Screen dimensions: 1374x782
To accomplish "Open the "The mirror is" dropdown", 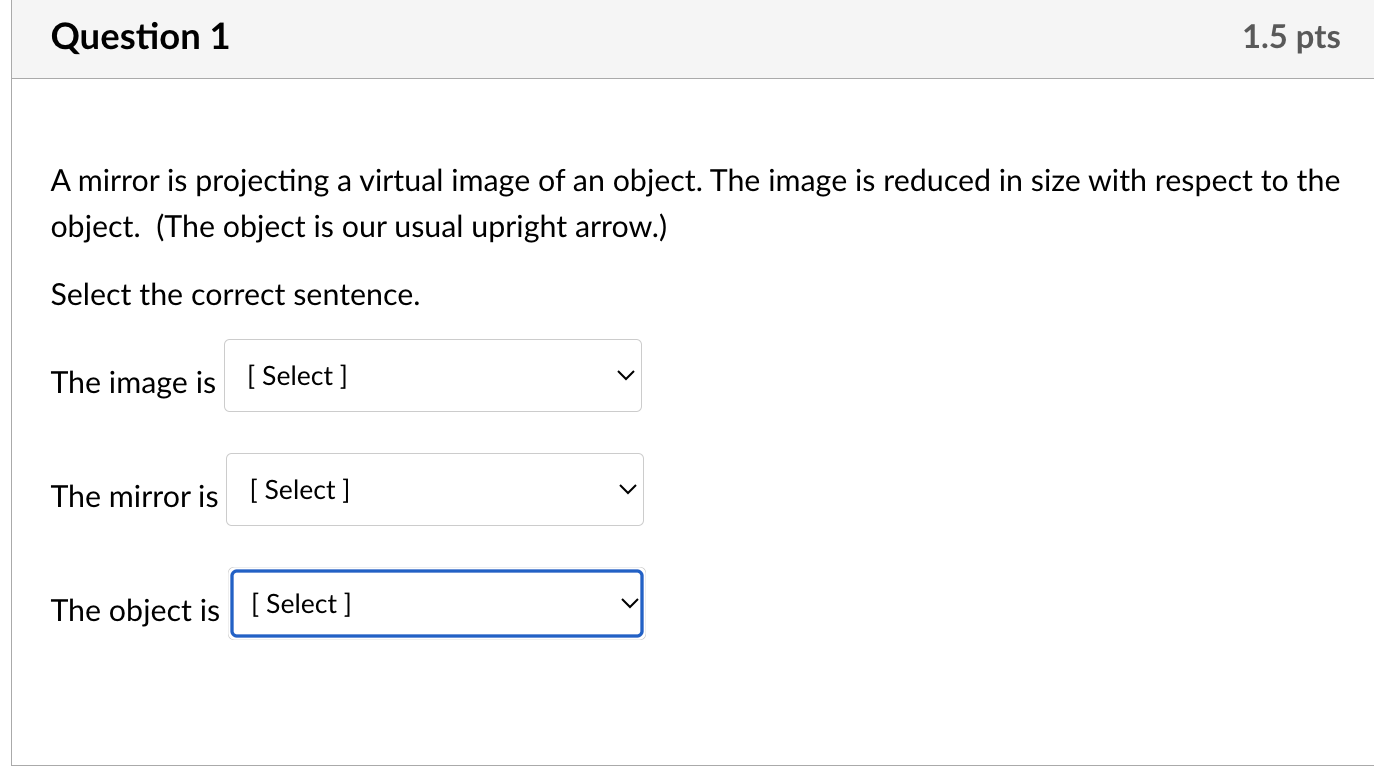I will tap(434, 490).
